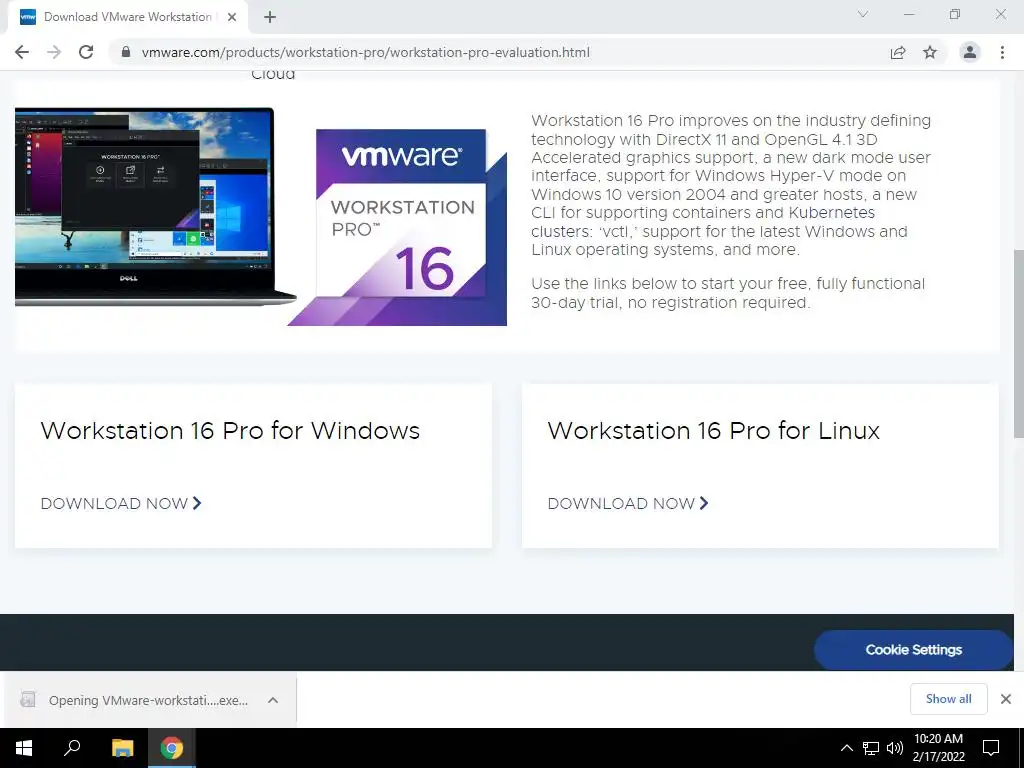
Task: Select the Download VMware Workstation tab
Action: [128, 17]
